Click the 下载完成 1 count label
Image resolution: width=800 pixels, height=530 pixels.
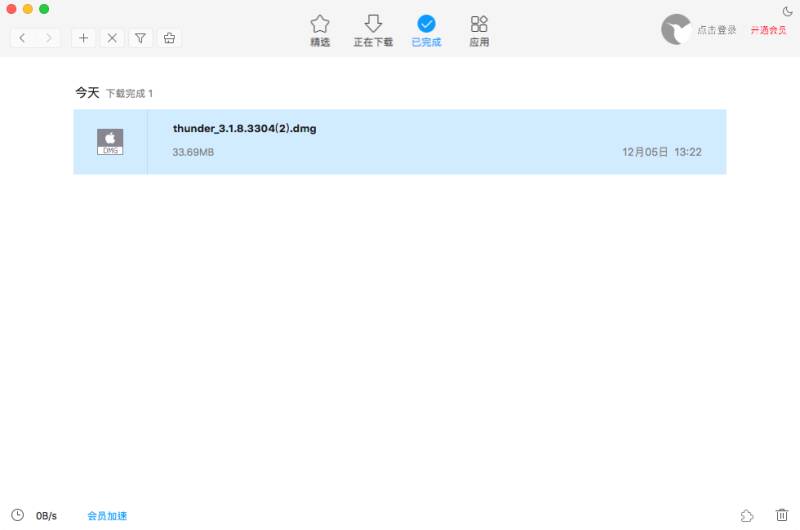click(129, 93)
